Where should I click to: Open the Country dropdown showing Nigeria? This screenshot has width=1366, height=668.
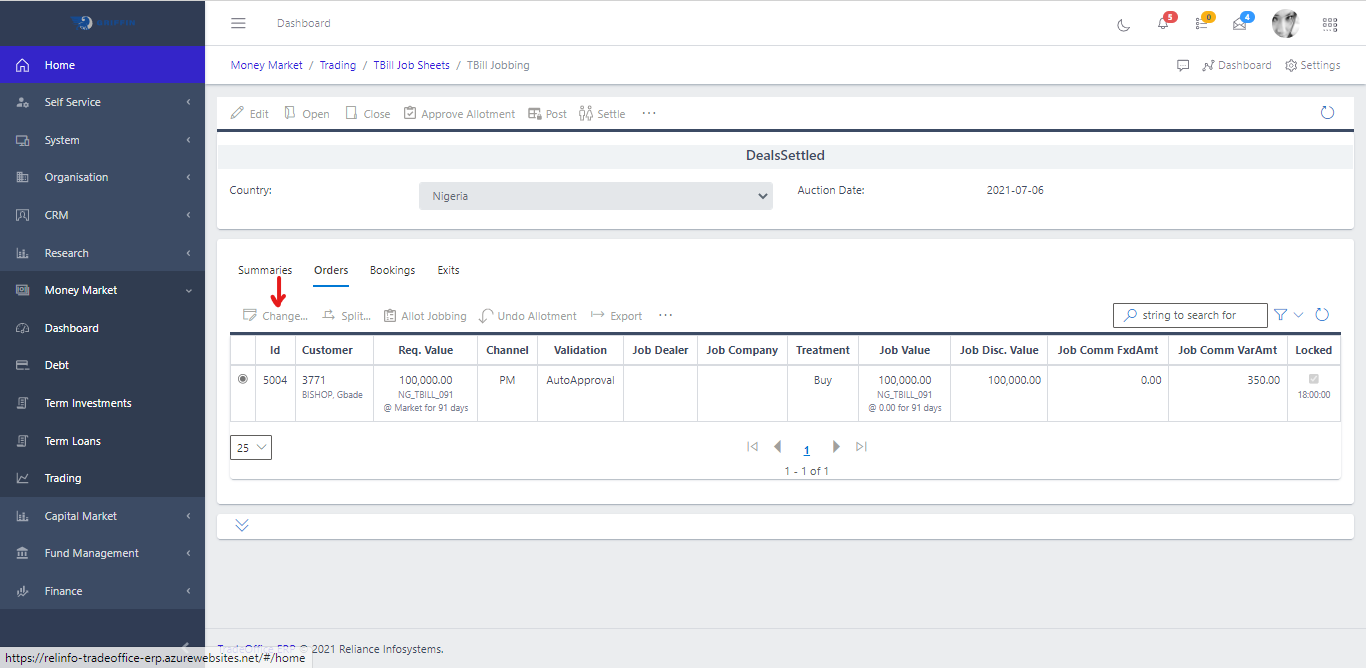595,196
